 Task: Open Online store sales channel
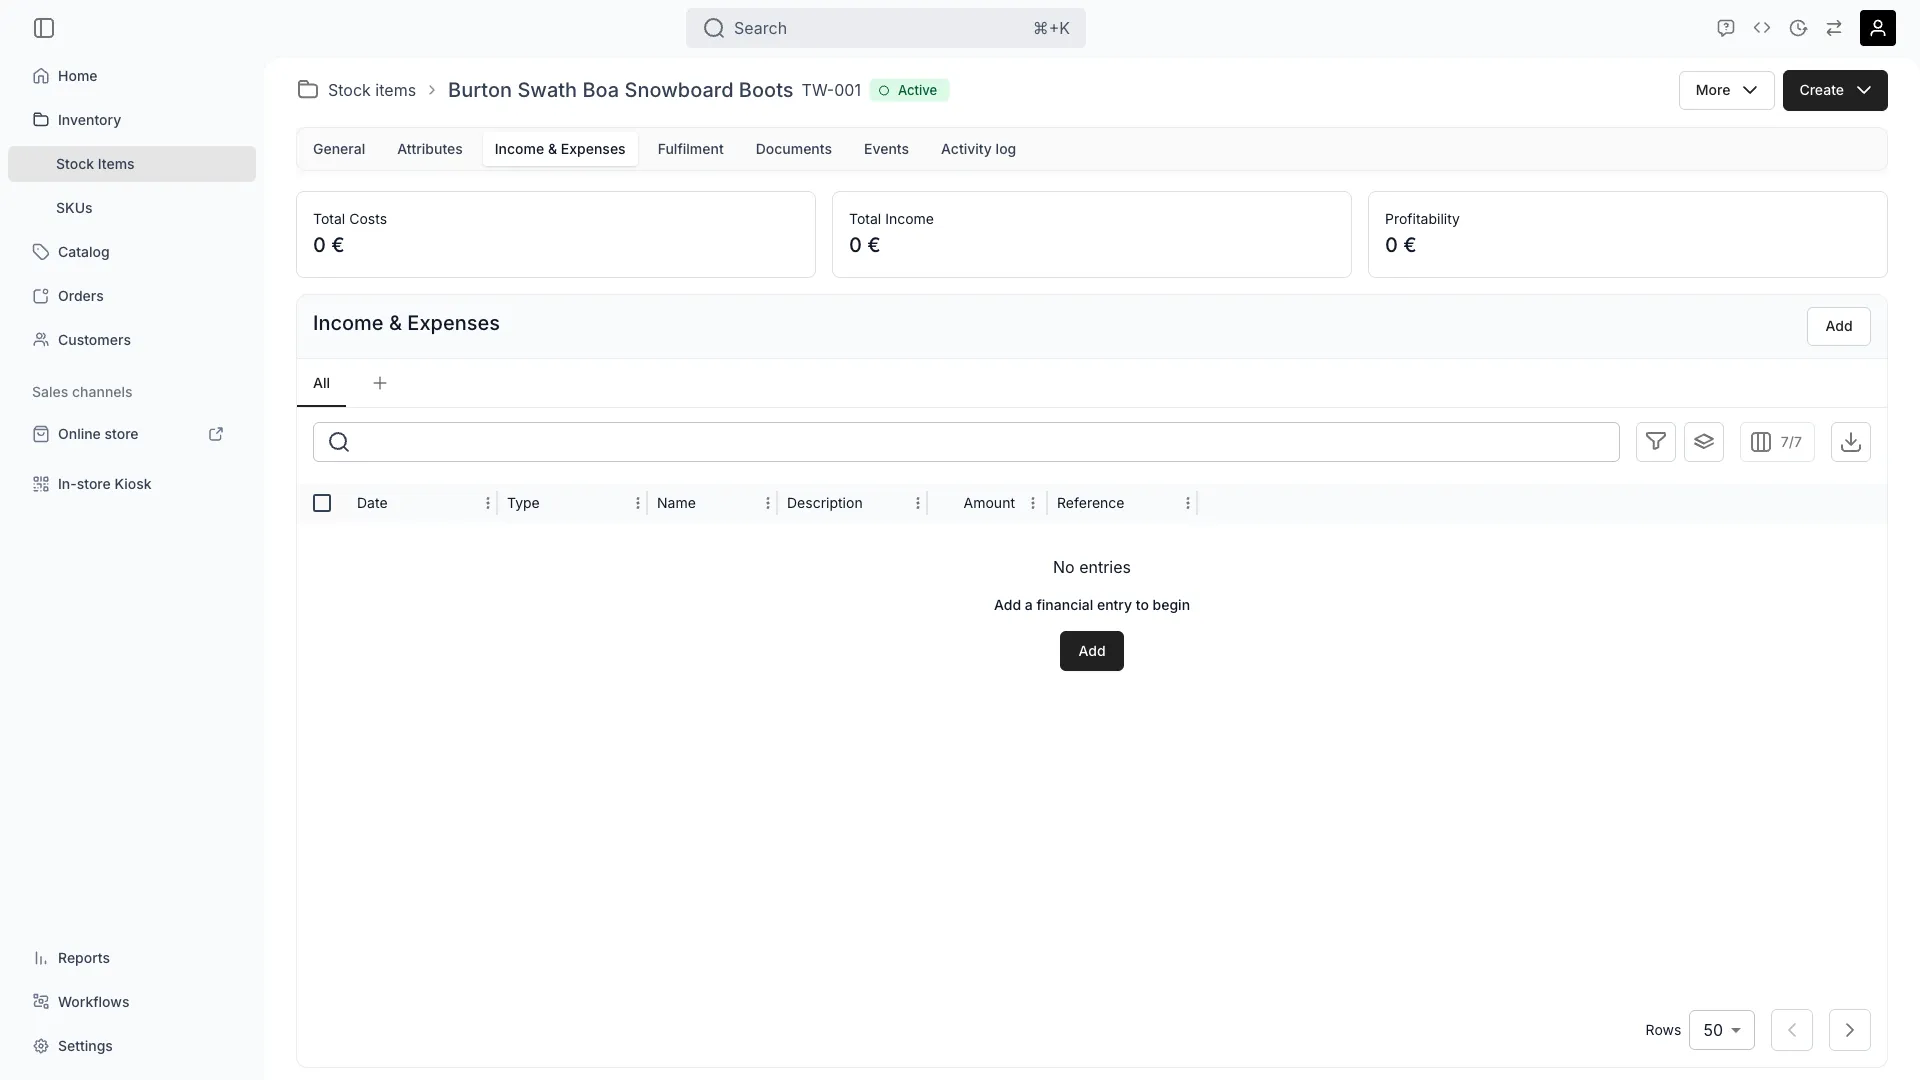click(98, 434)
